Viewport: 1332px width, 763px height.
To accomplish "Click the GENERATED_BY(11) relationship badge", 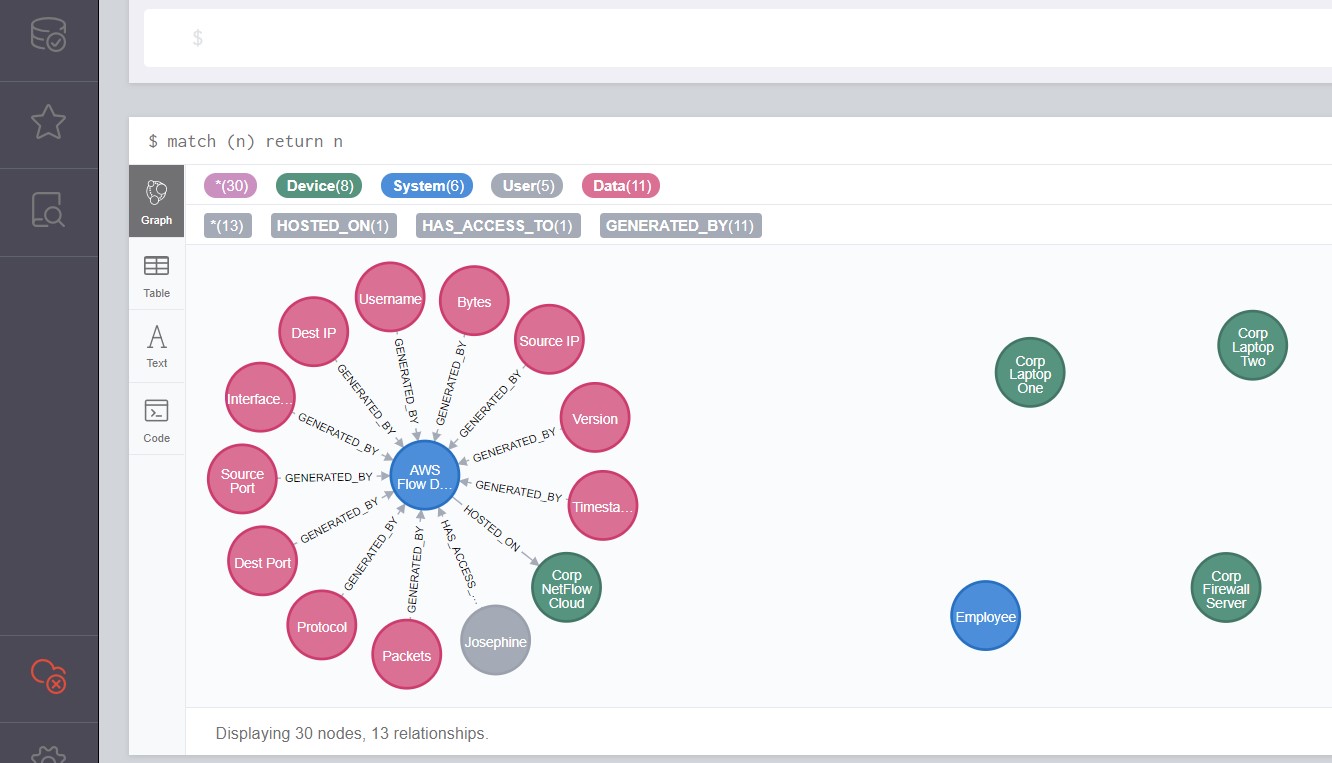I will pos(680,226).
